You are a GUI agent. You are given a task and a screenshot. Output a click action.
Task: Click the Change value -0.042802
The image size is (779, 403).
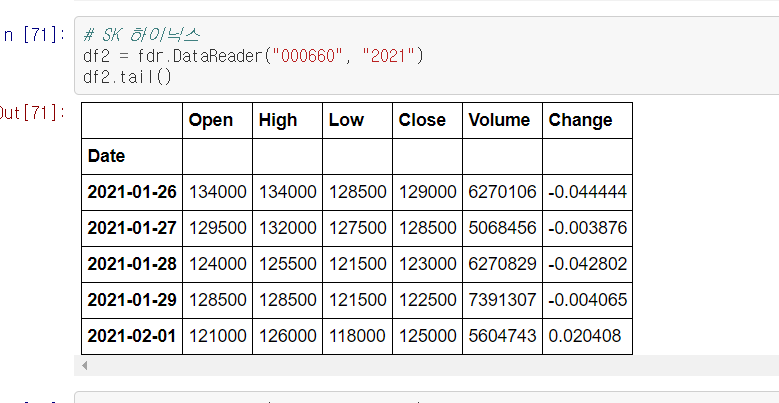point(588,263)
